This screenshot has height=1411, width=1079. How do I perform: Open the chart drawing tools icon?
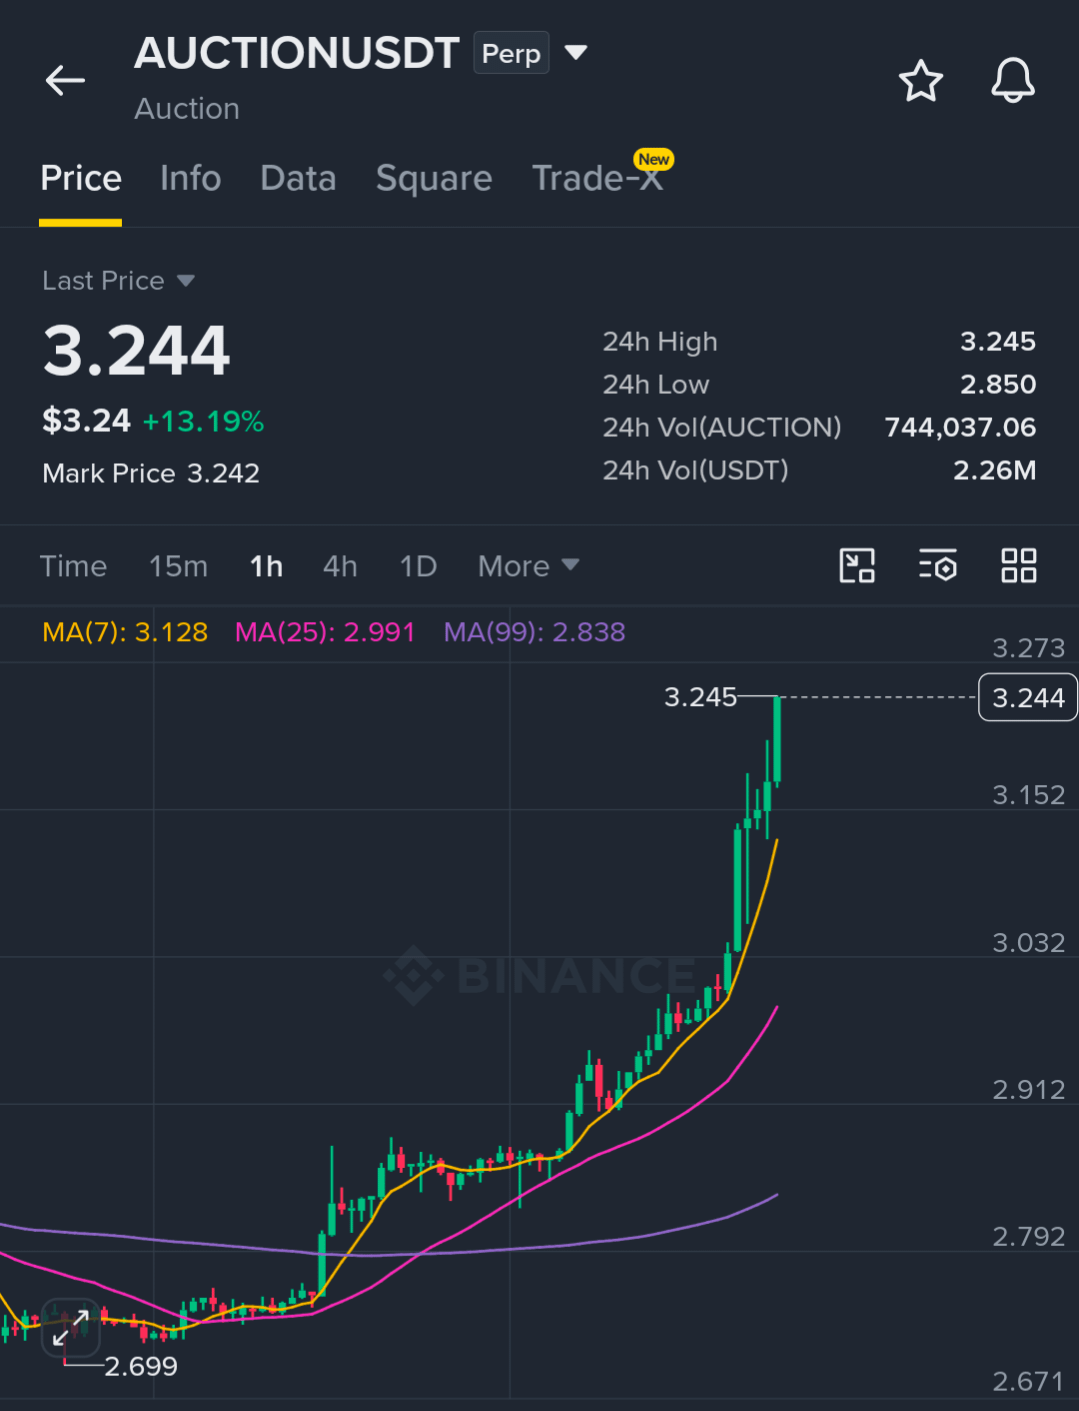[857, 566]
